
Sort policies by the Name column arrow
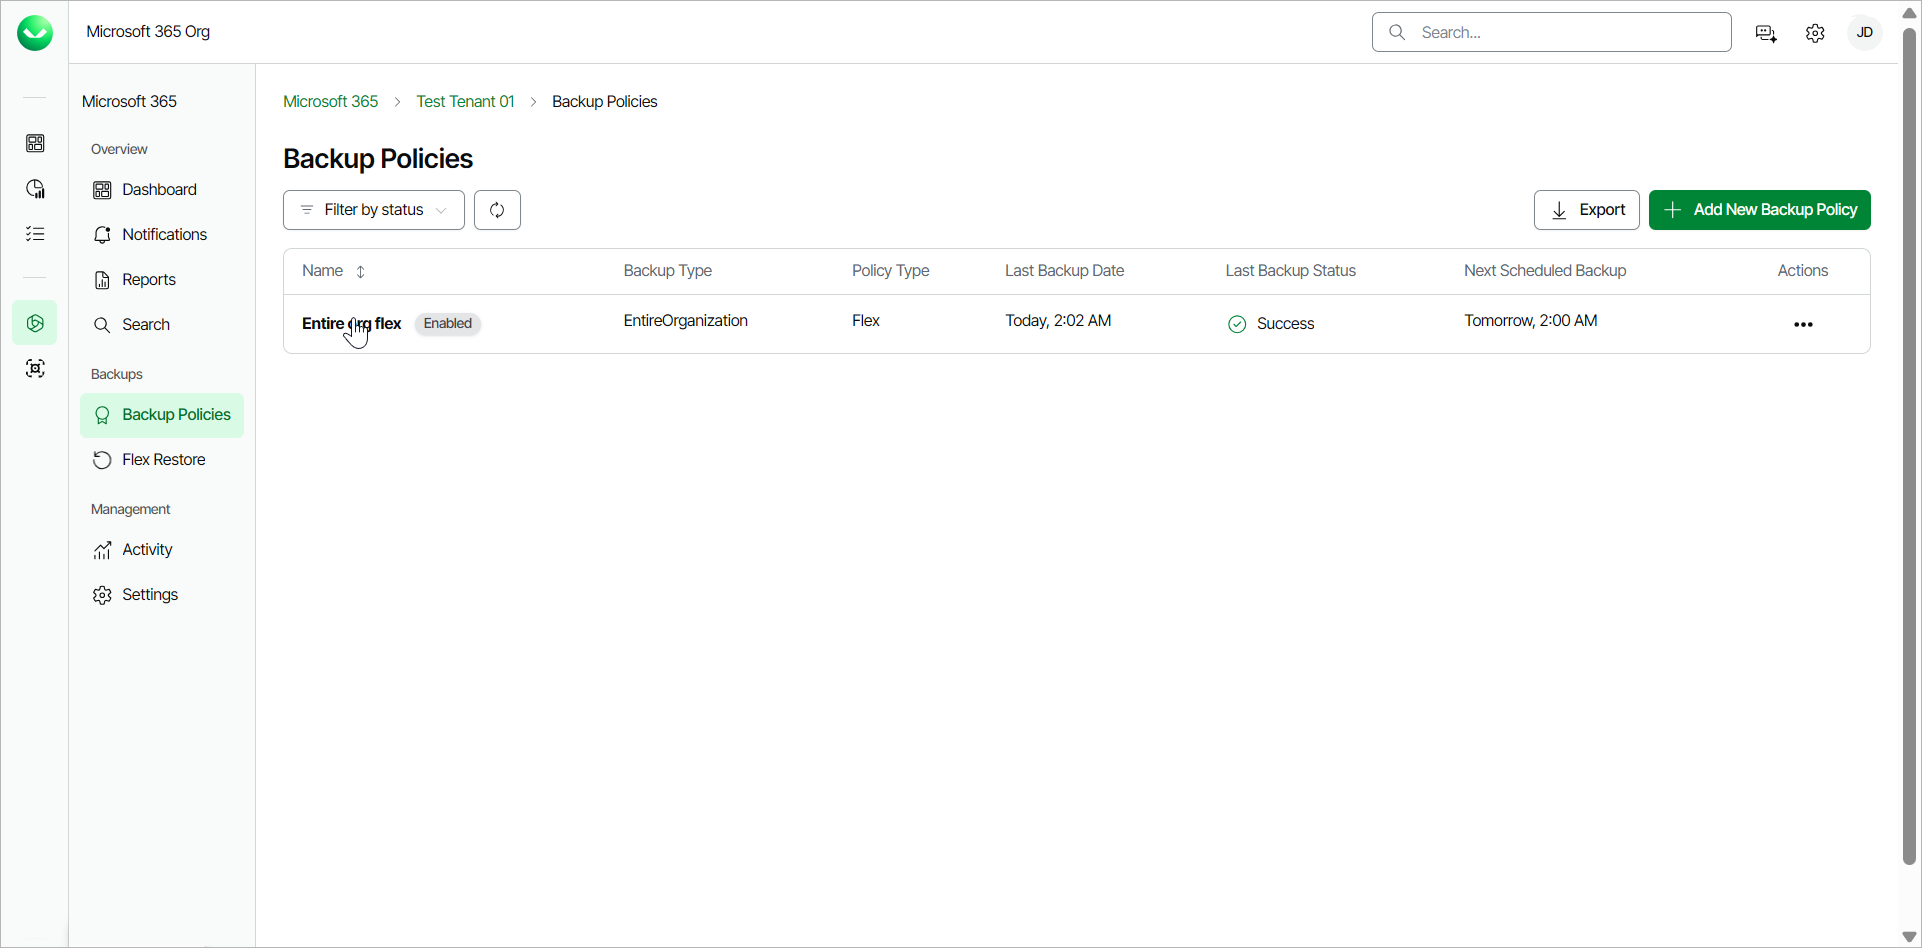click(361, 272)
